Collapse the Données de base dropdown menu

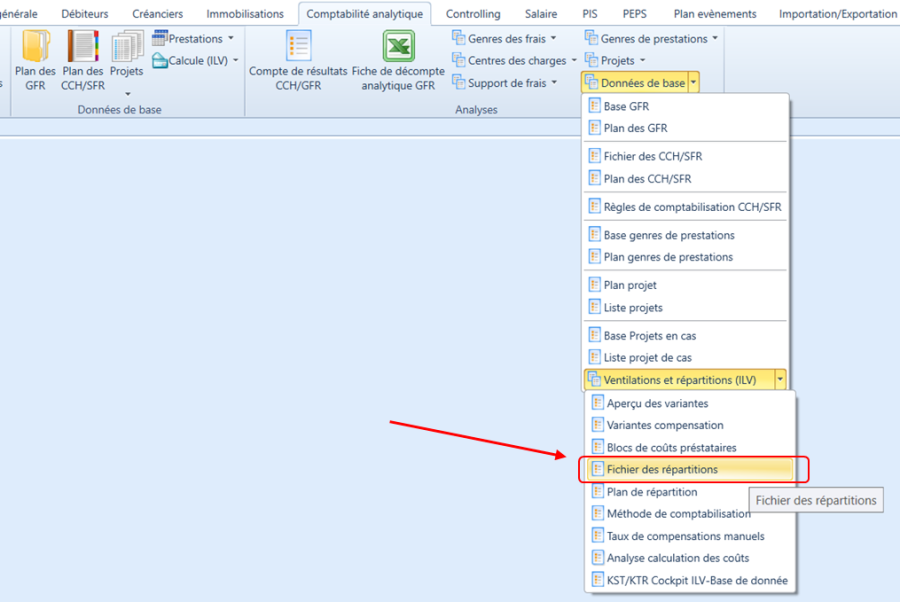click(693, 83)
